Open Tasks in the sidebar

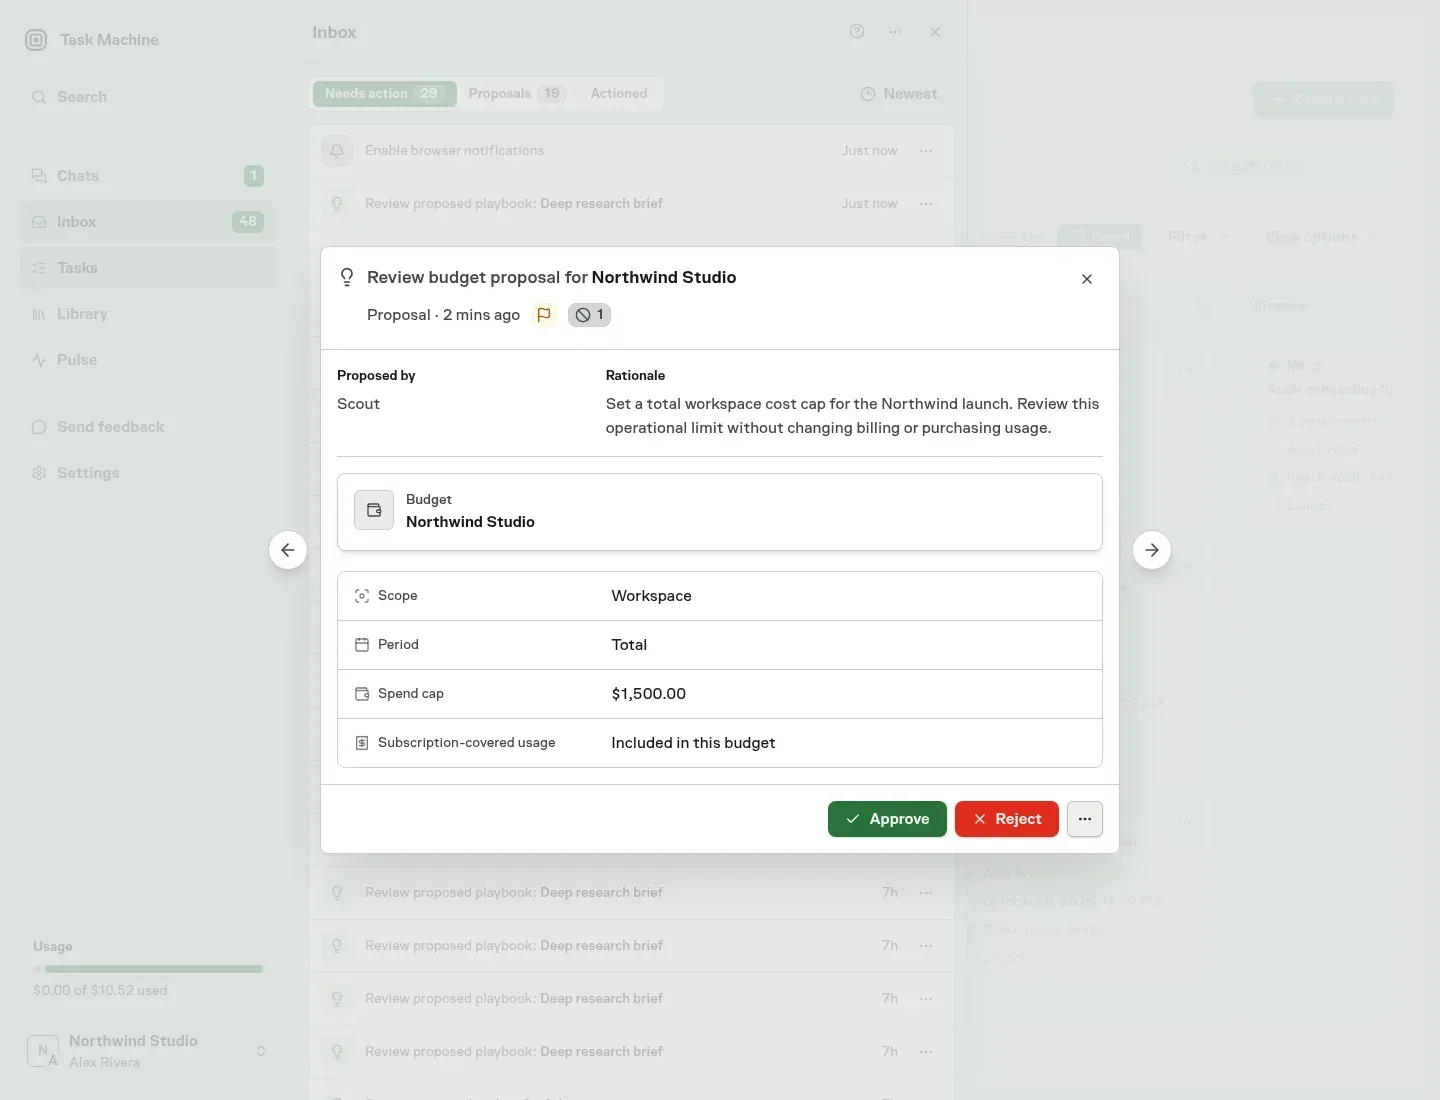[x=147, y=268]
